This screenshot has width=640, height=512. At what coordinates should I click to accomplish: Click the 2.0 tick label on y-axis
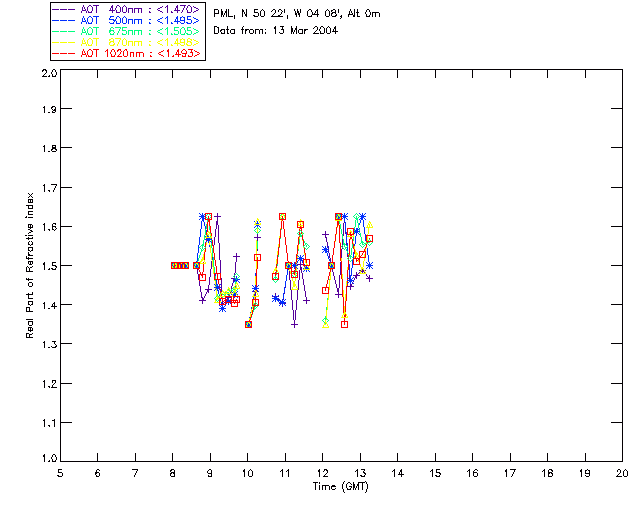coord(49,73)
